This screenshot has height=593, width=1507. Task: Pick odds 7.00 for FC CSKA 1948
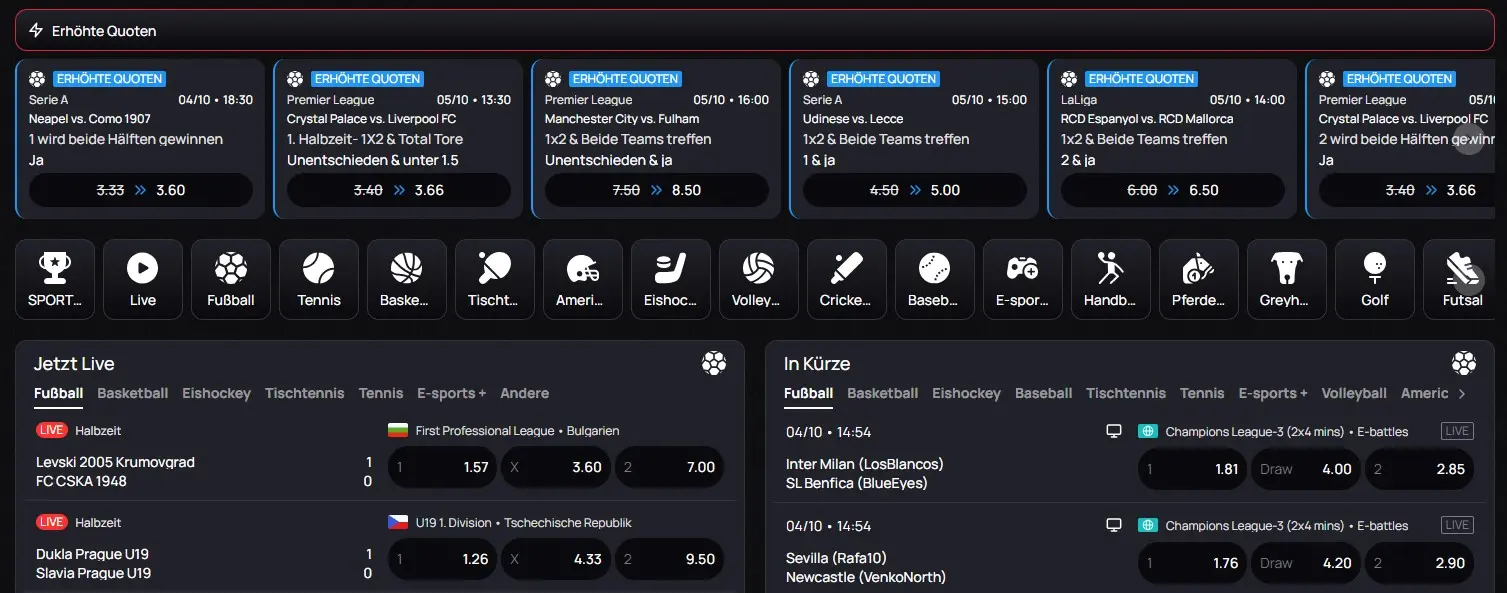click(x=669, y=467)
